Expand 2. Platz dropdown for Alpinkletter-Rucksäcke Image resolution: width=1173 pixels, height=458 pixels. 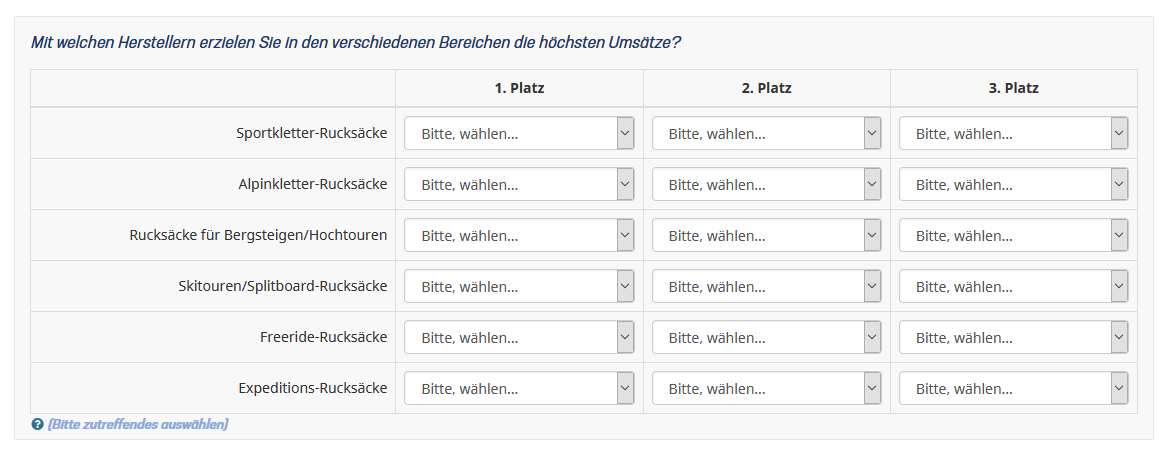[766, 184]
